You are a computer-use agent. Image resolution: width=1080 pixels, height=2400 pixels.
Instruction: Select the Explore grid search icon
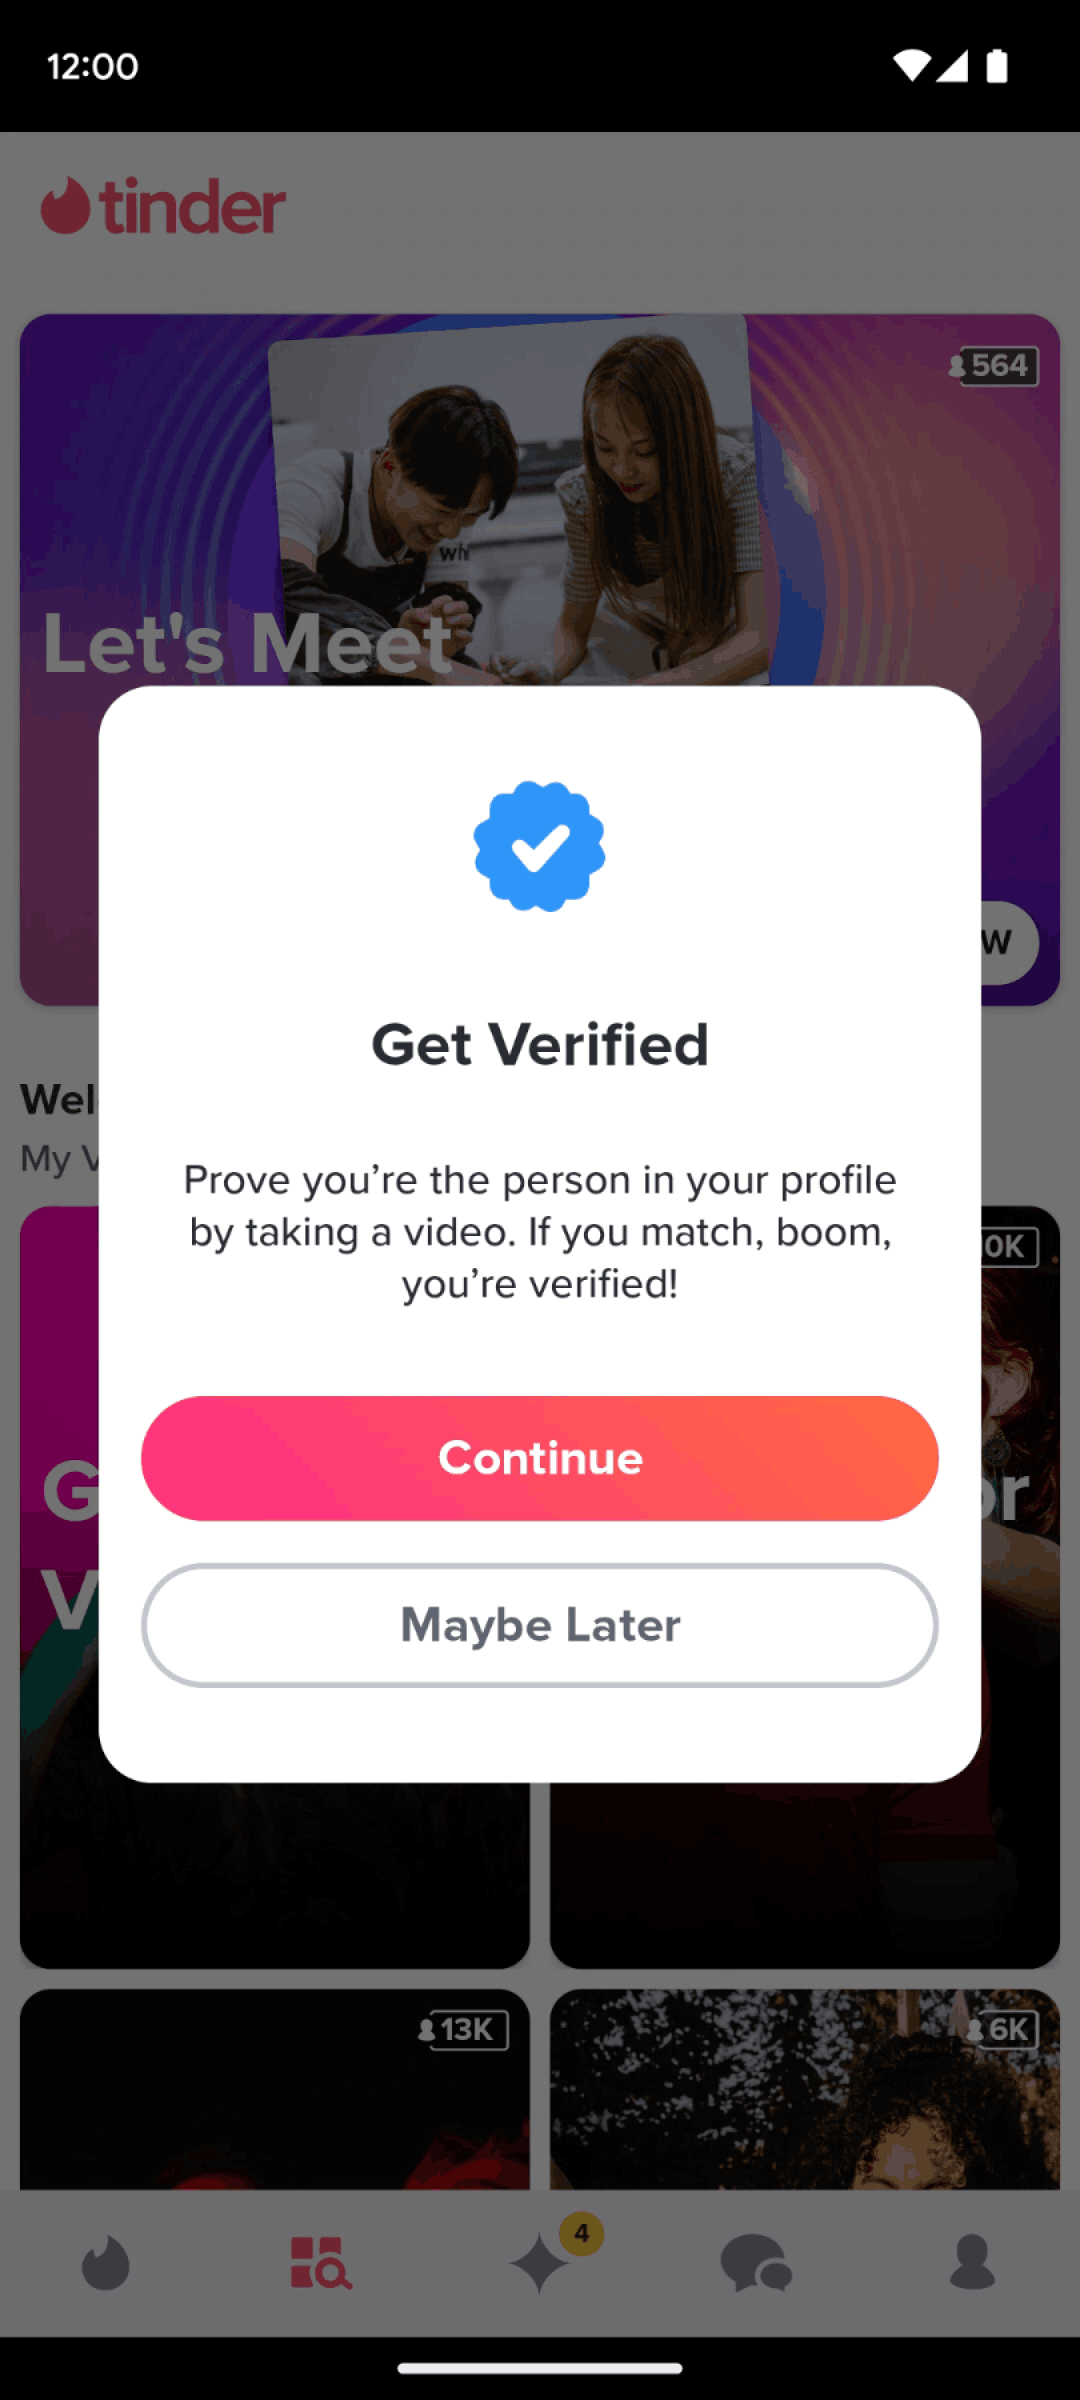tap(321, 2263)
